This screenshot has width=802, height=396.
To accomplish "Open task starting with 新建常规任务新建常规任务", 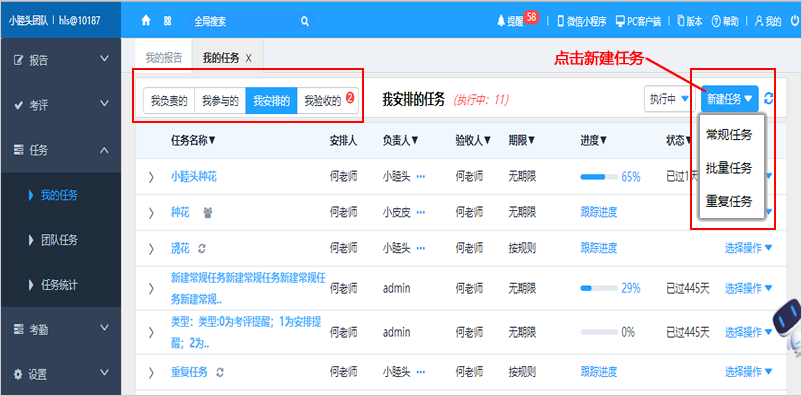I will 248,288.
